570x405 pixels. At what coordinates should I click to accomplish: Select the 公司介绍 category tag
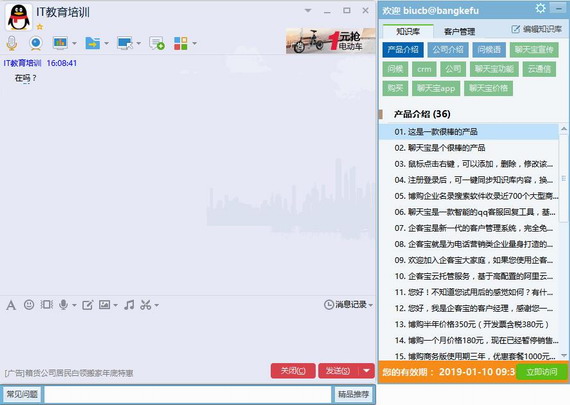point(448,49)
